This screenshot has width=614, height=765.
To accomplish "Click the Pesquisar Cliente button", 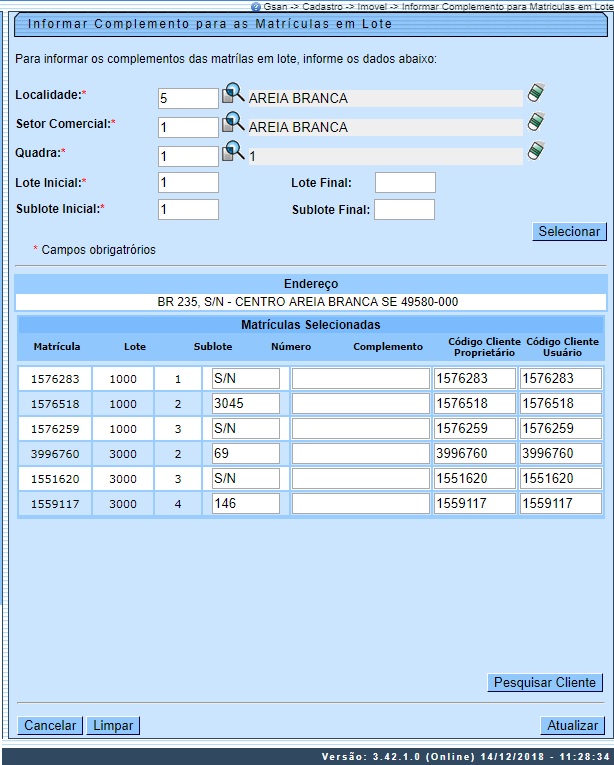I will coord(546,683).
